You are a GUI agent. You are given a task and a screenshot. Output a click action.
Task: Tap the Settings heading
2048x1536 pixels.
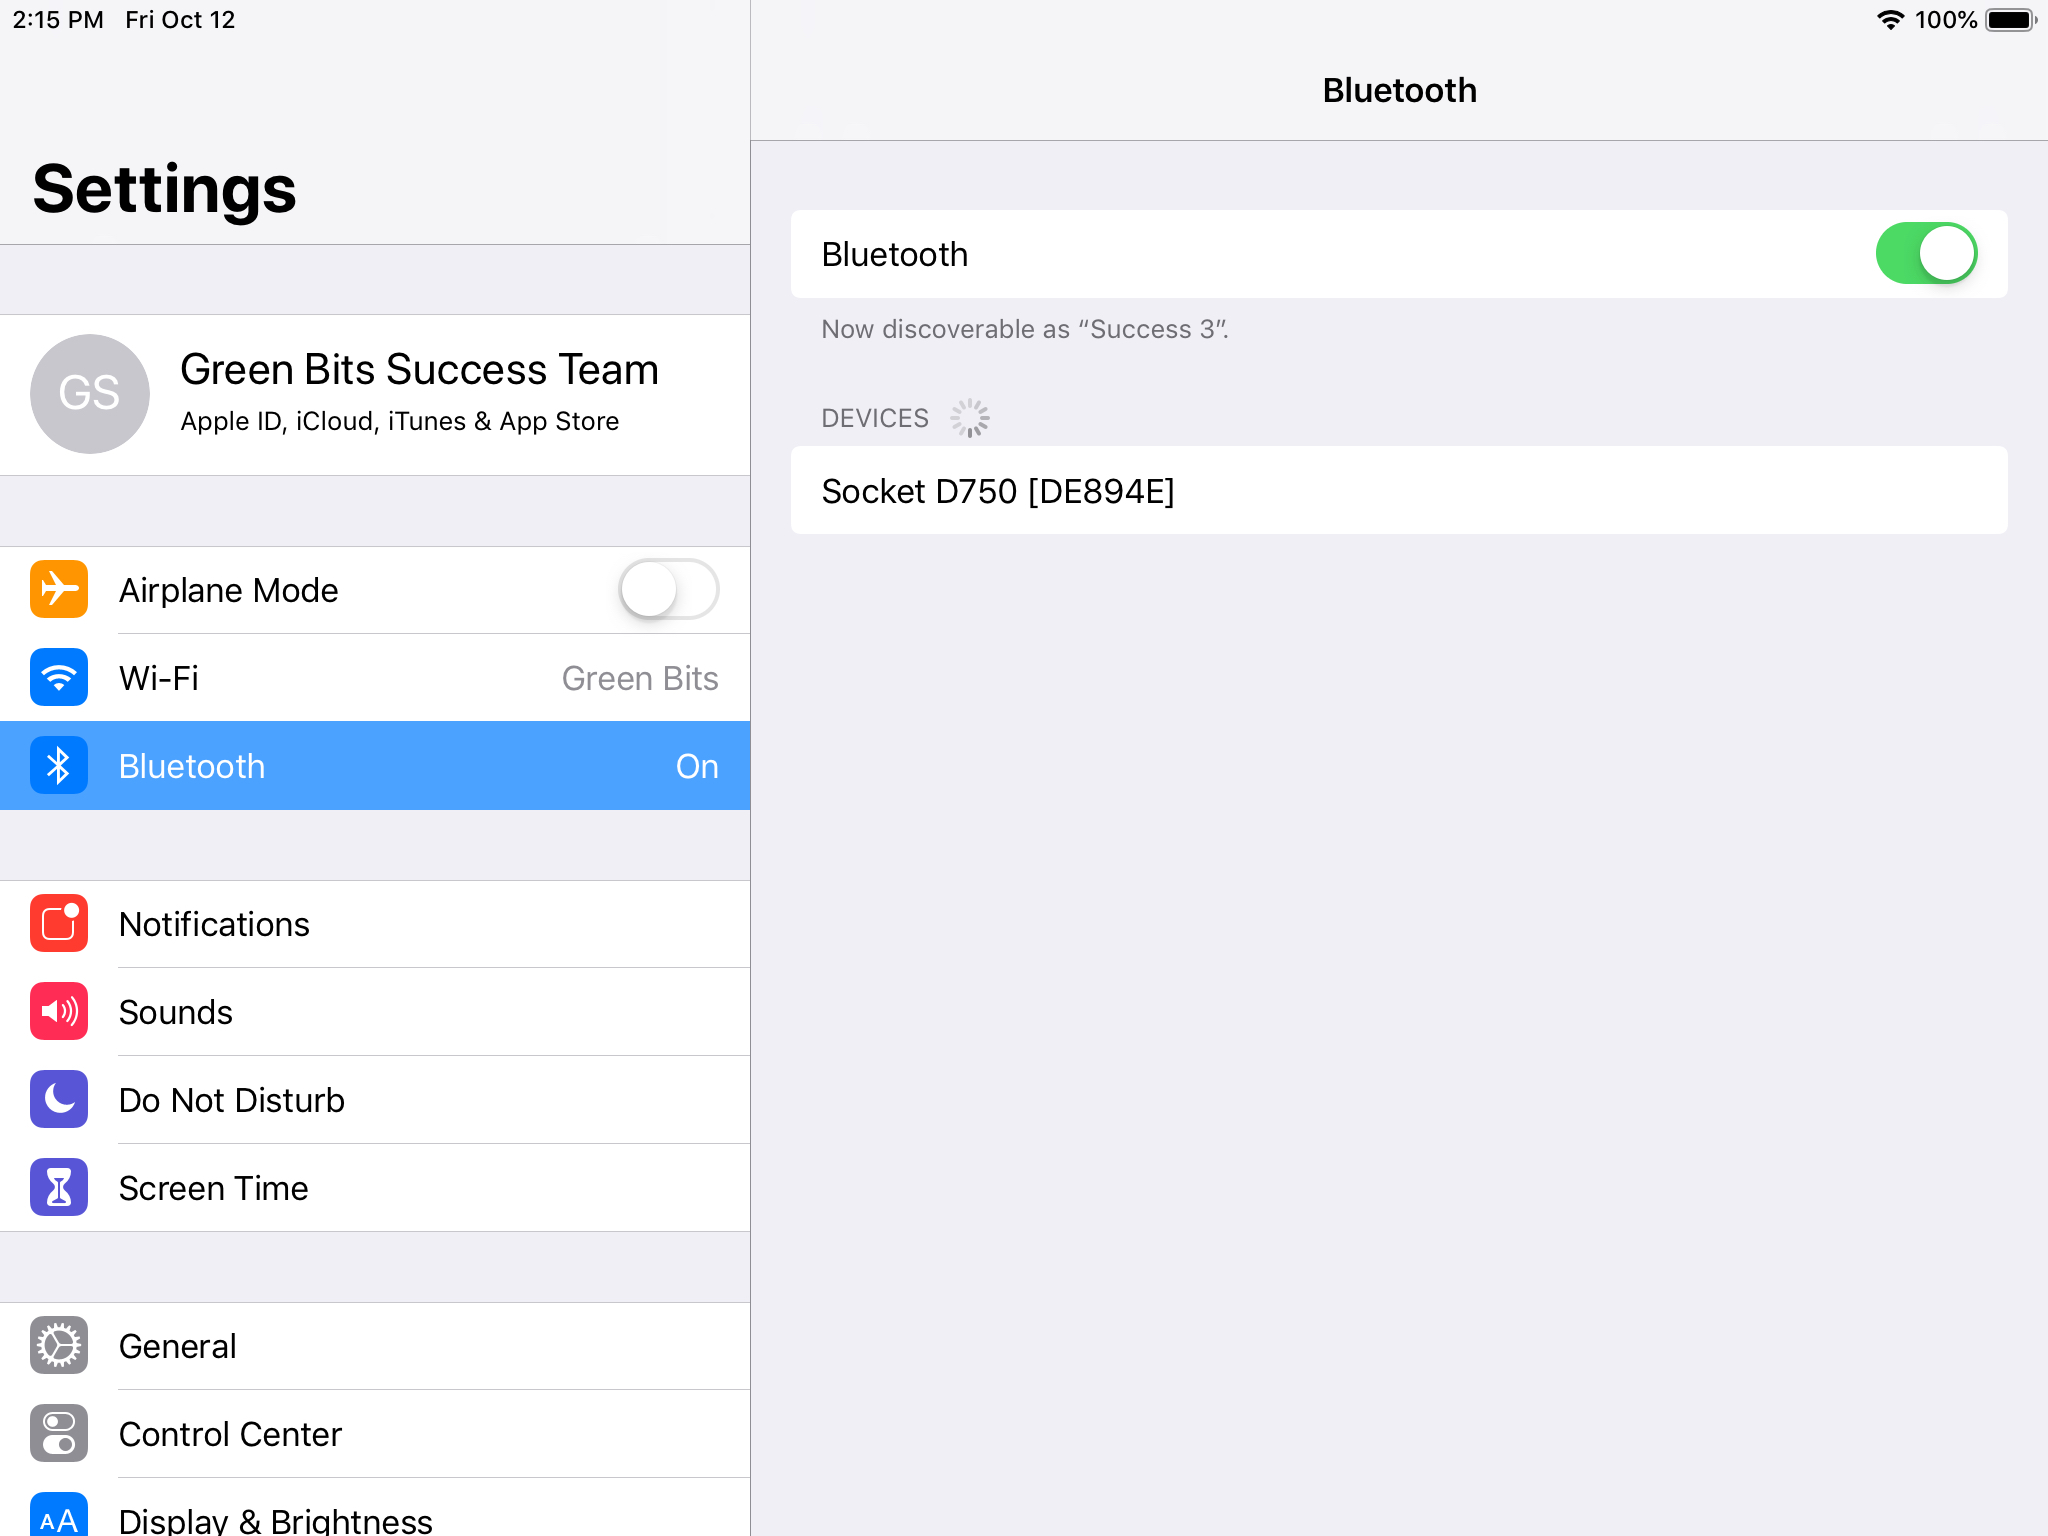[165, 189]
